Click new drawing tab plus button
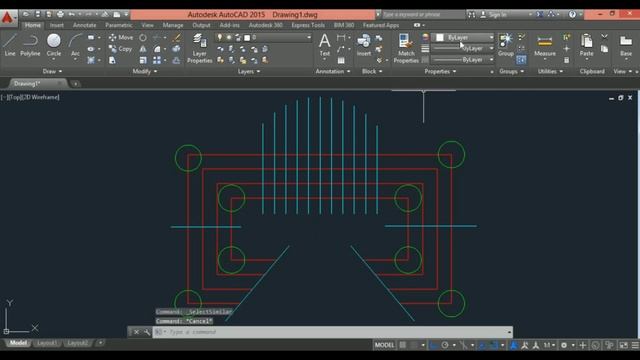 75,84
